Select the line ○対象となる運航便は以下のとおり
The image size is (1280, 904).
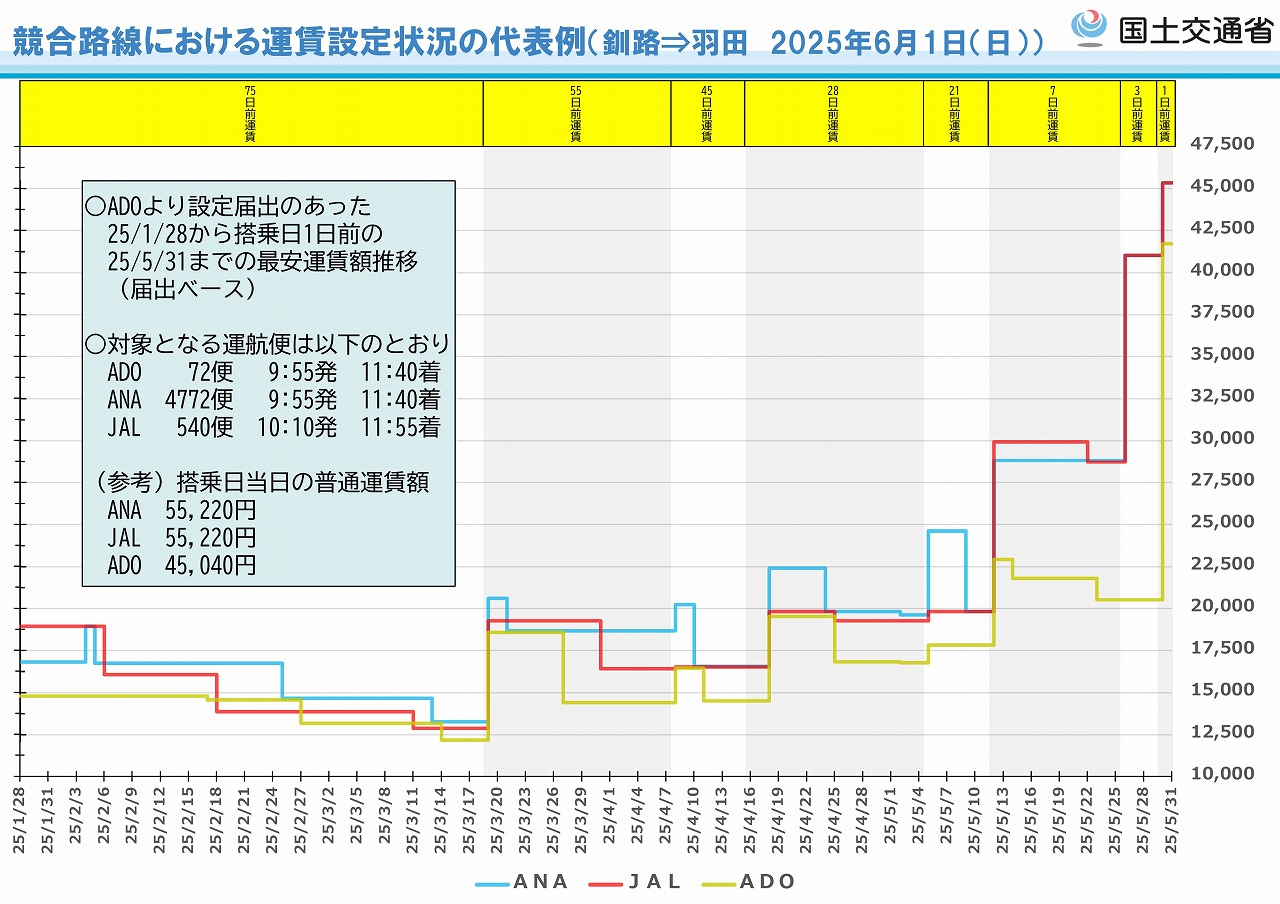pyautogui.click(x=268, y=345)
